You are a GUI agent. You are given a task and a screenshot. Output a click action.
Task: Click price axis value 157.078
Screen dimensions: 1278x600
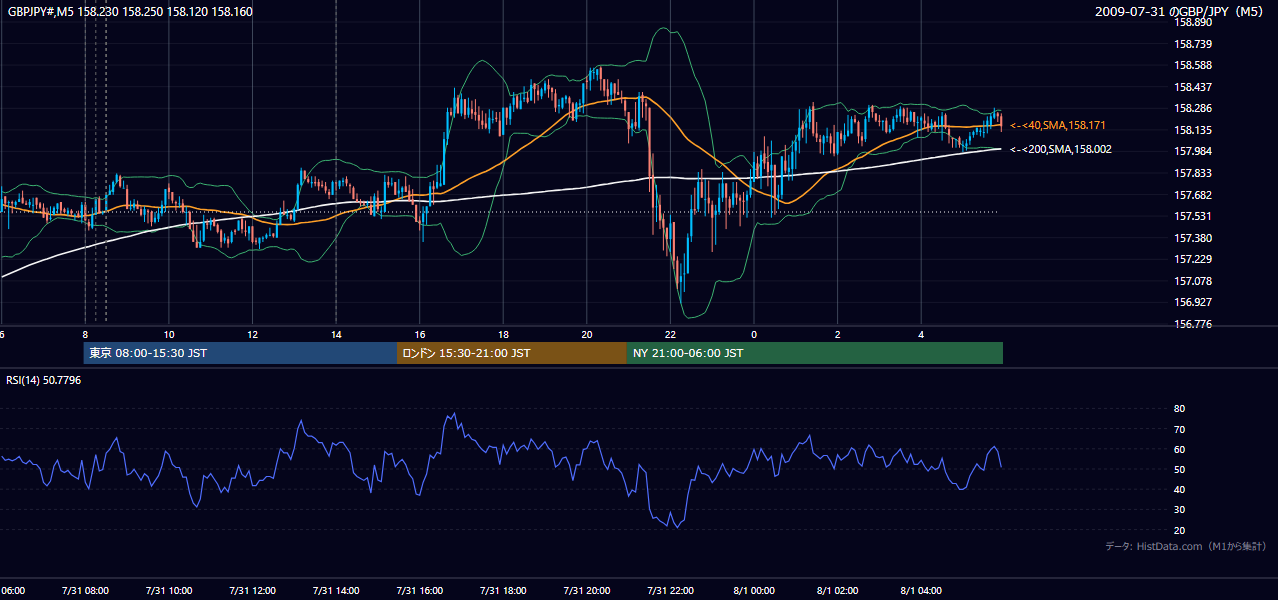click(1193, 281)
